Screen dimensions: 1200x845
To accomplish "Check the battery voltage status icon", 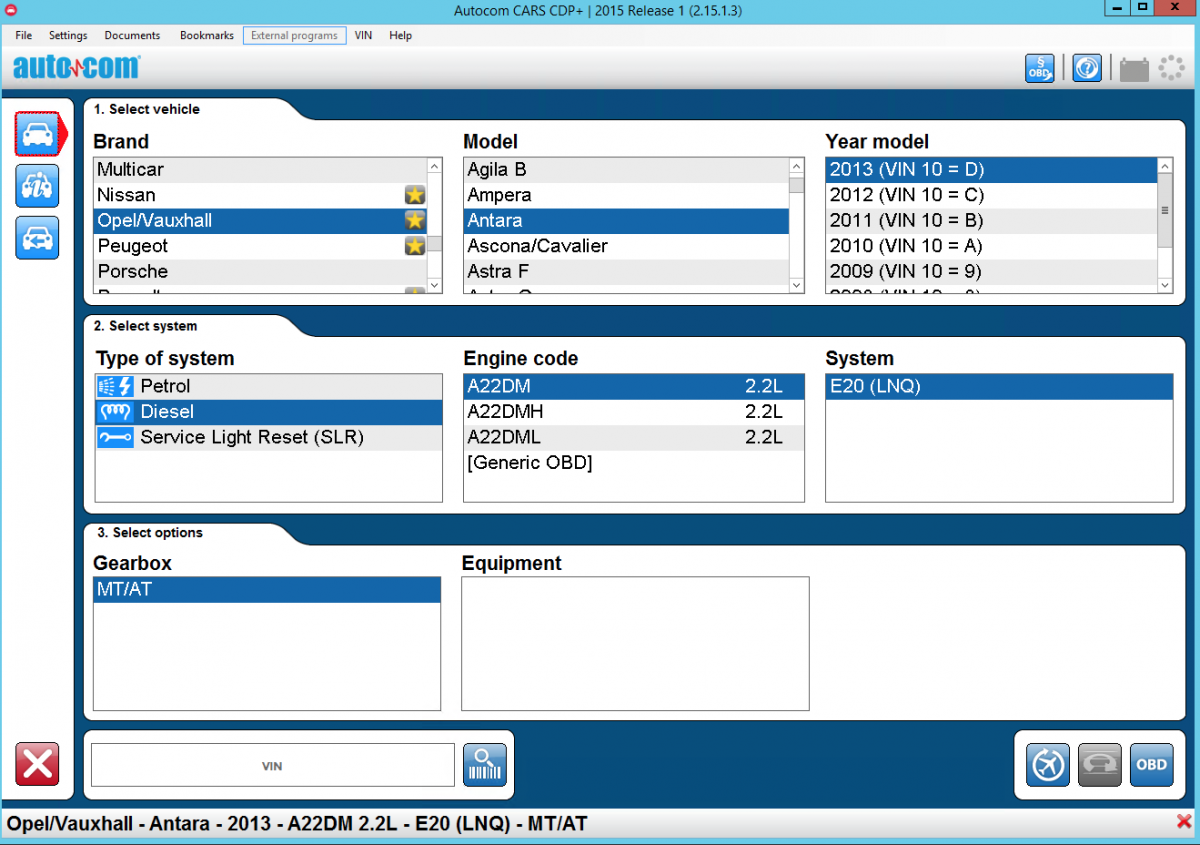I will [1134, 68].
